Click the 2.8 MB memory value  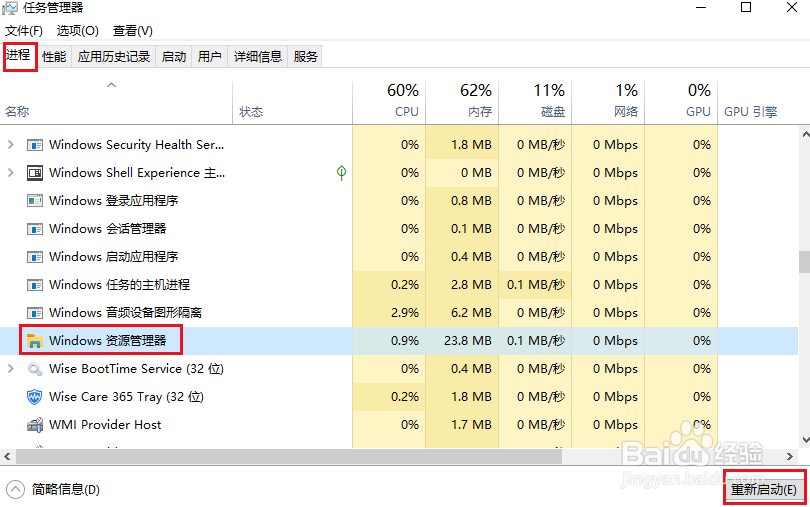click(x=471, y=284)
